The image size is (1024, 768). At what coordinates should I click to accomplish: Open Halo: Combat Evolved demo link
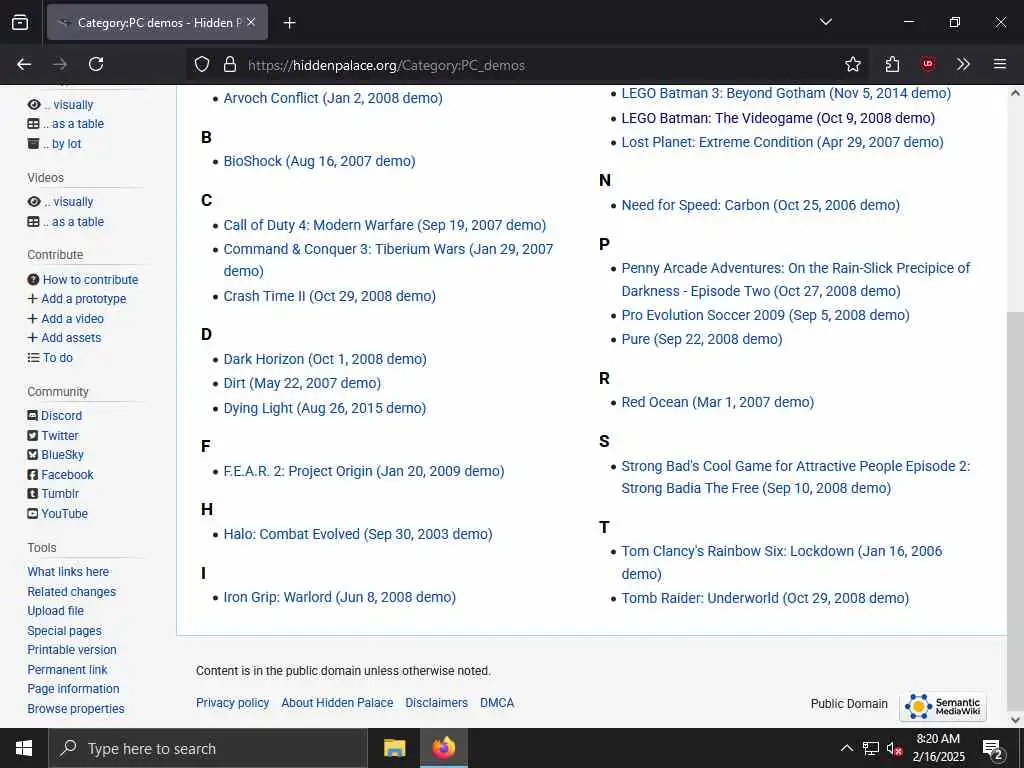pos(358,534)
